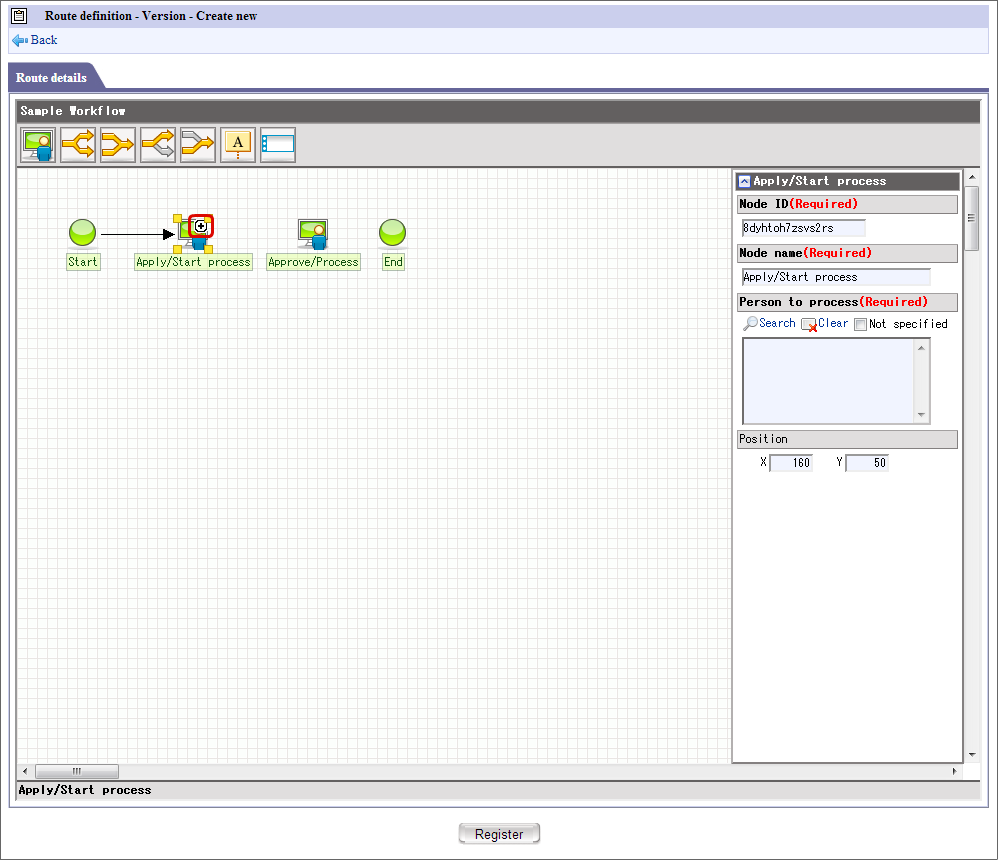Click inside the person to process list box

pos(828,381)
